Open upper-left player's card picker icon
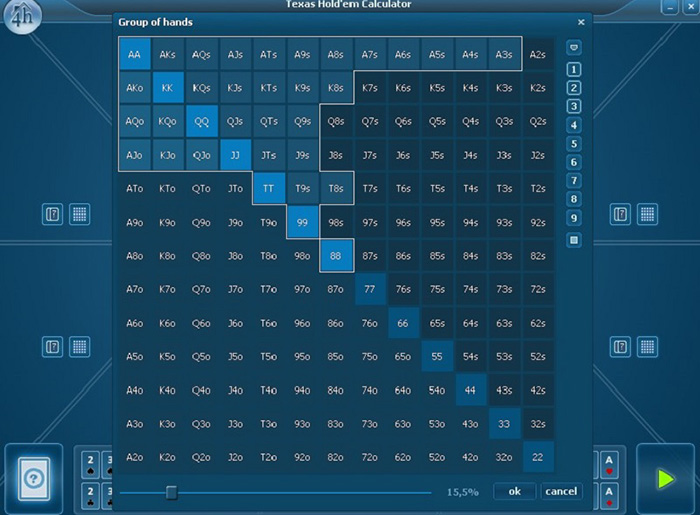 click(52, 214)
